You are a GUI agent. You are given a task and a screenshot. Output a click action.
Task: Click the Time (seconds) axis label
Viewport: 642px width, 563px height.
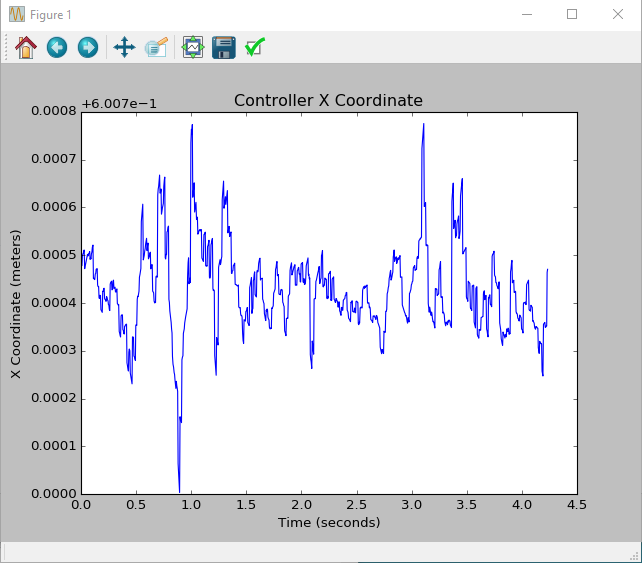[x=329, y=523]
